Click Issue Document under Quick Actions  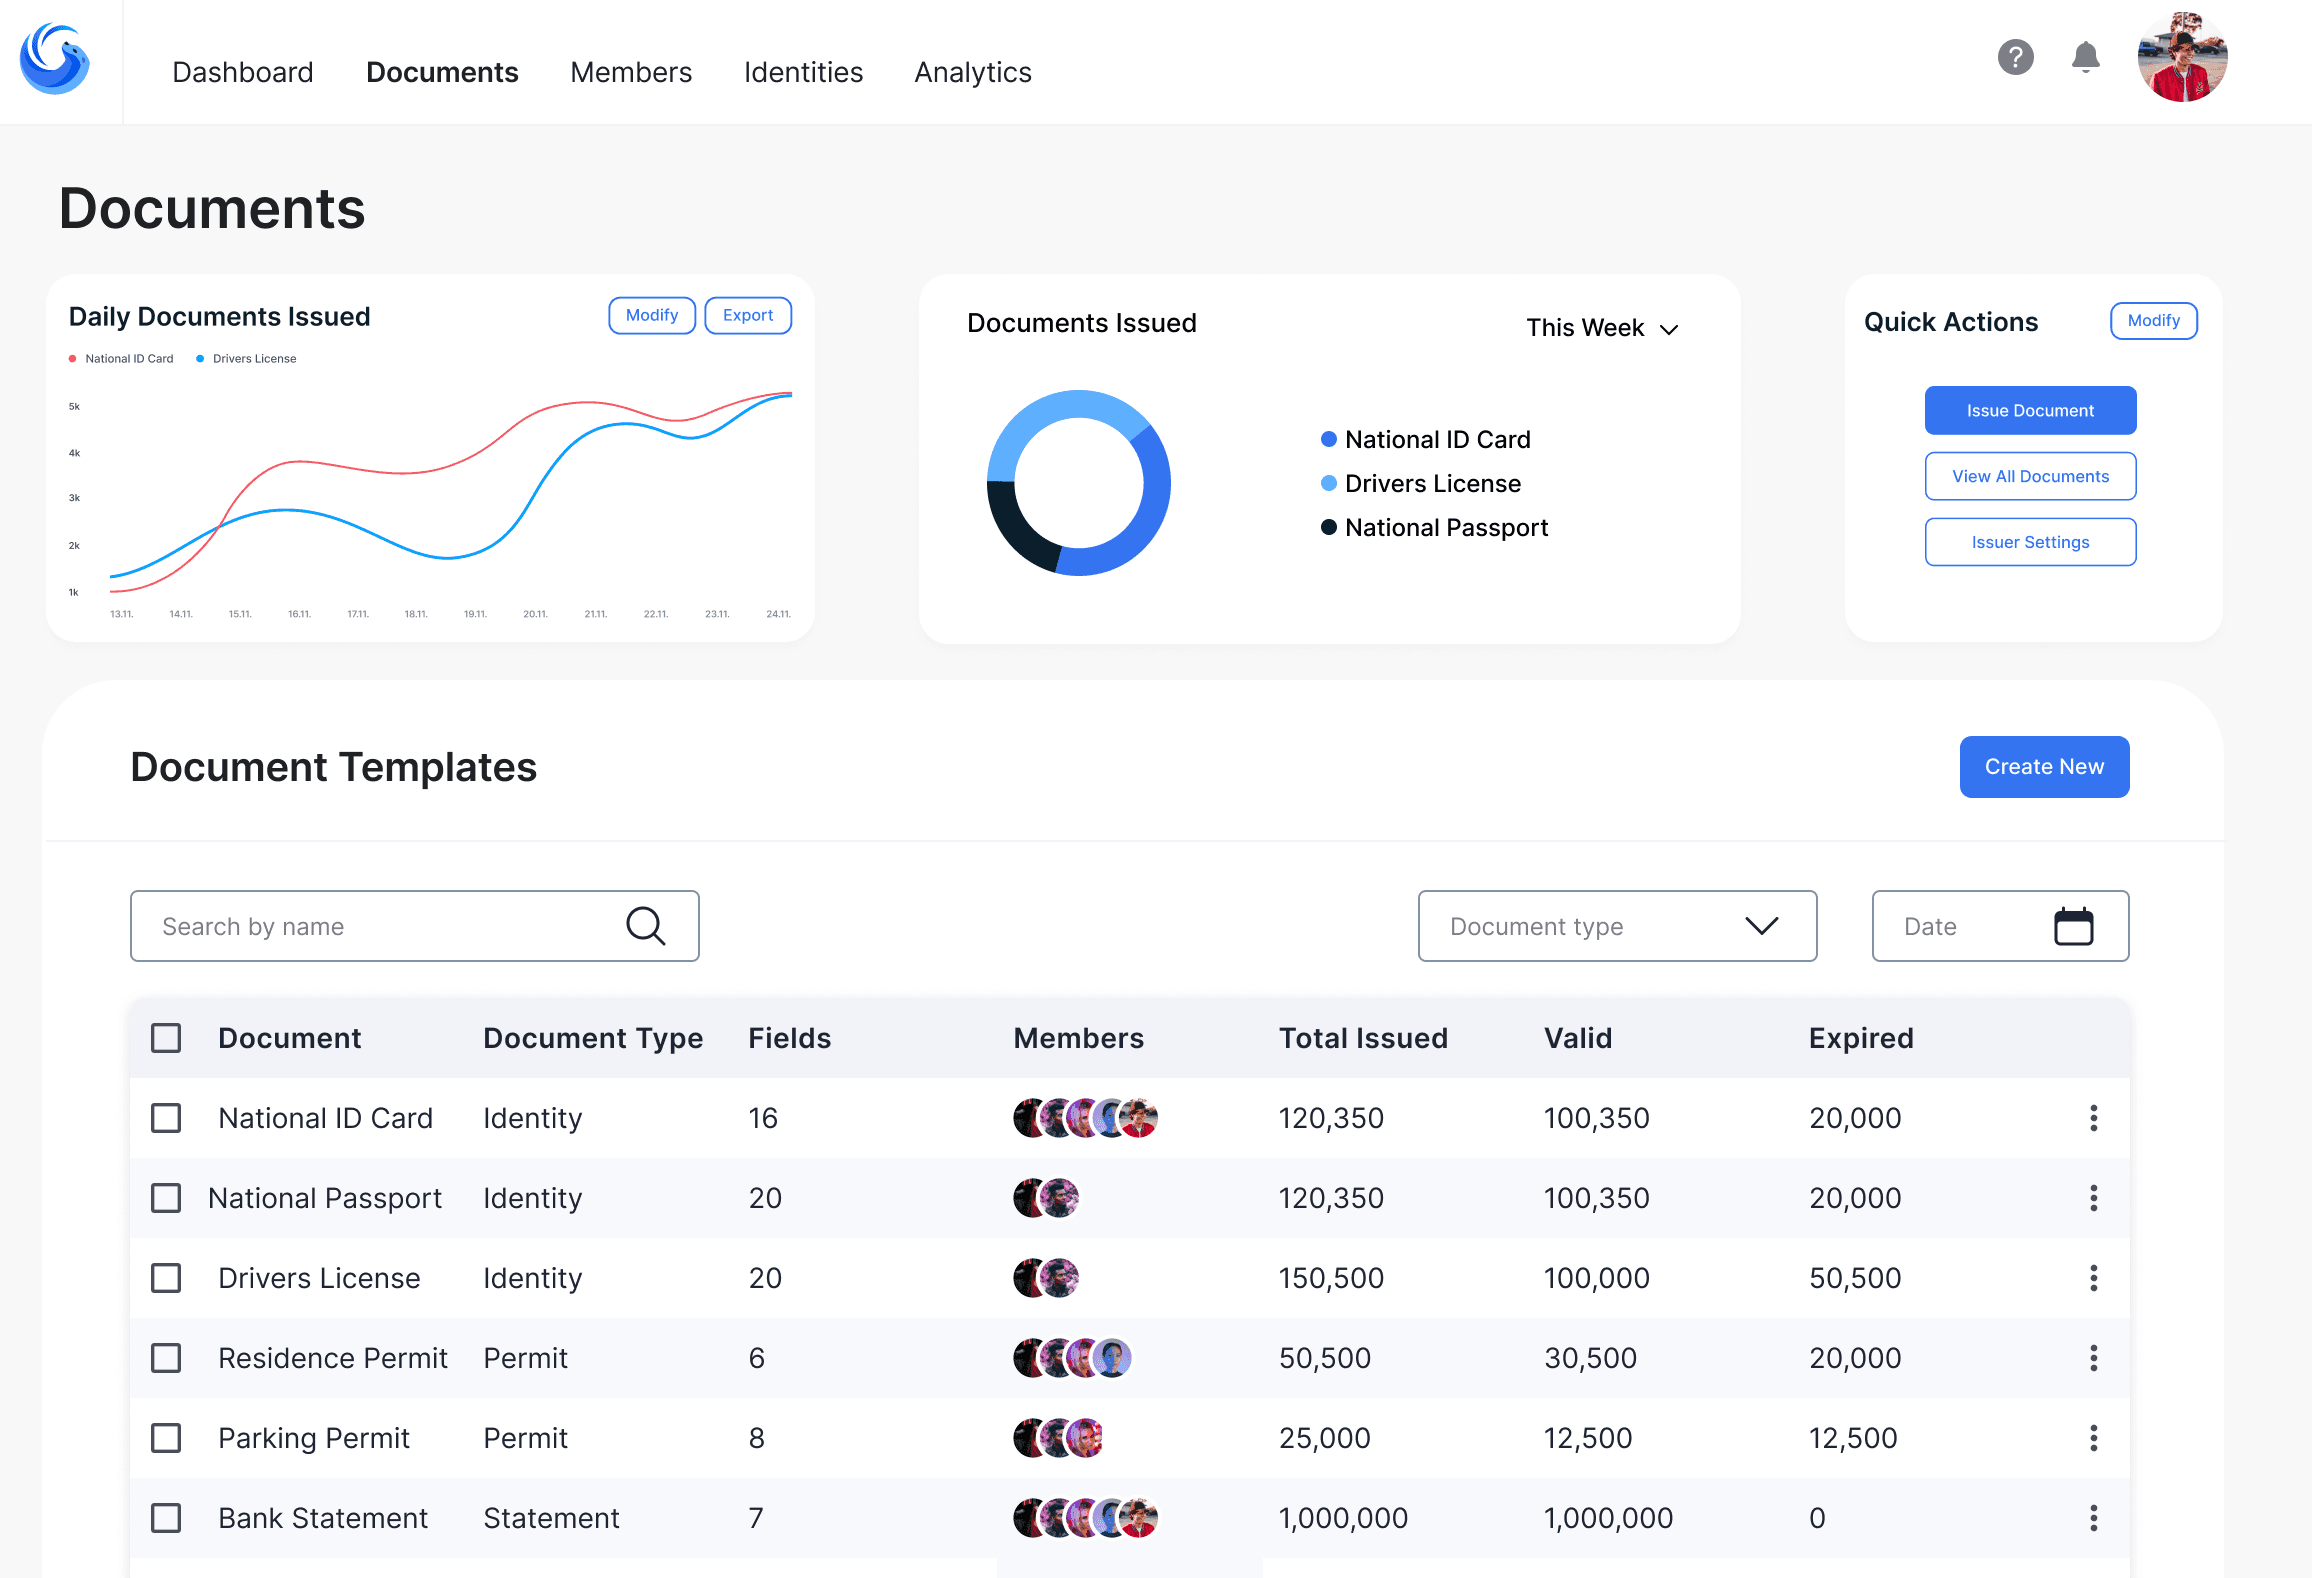2030,410
